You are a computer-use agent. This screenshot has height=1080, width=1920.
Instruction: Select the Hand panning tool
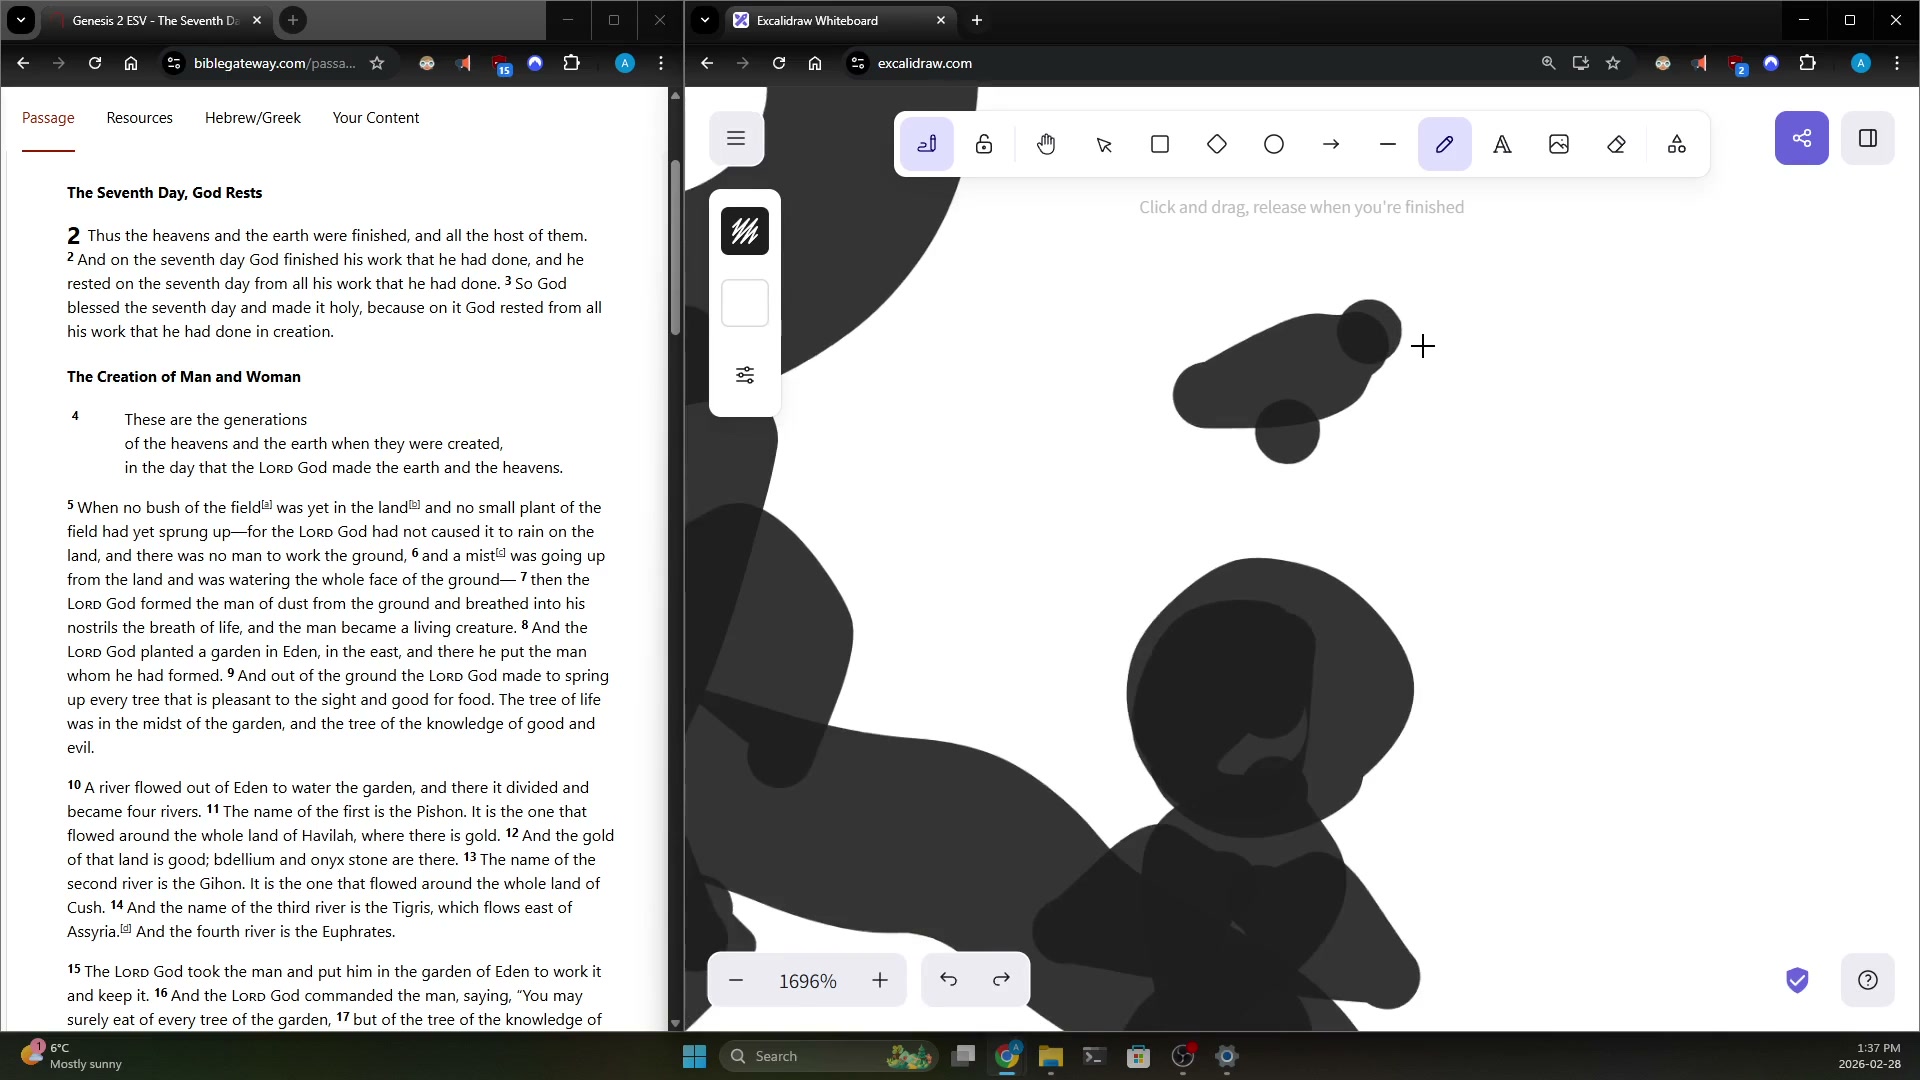tap(1046, 145)
